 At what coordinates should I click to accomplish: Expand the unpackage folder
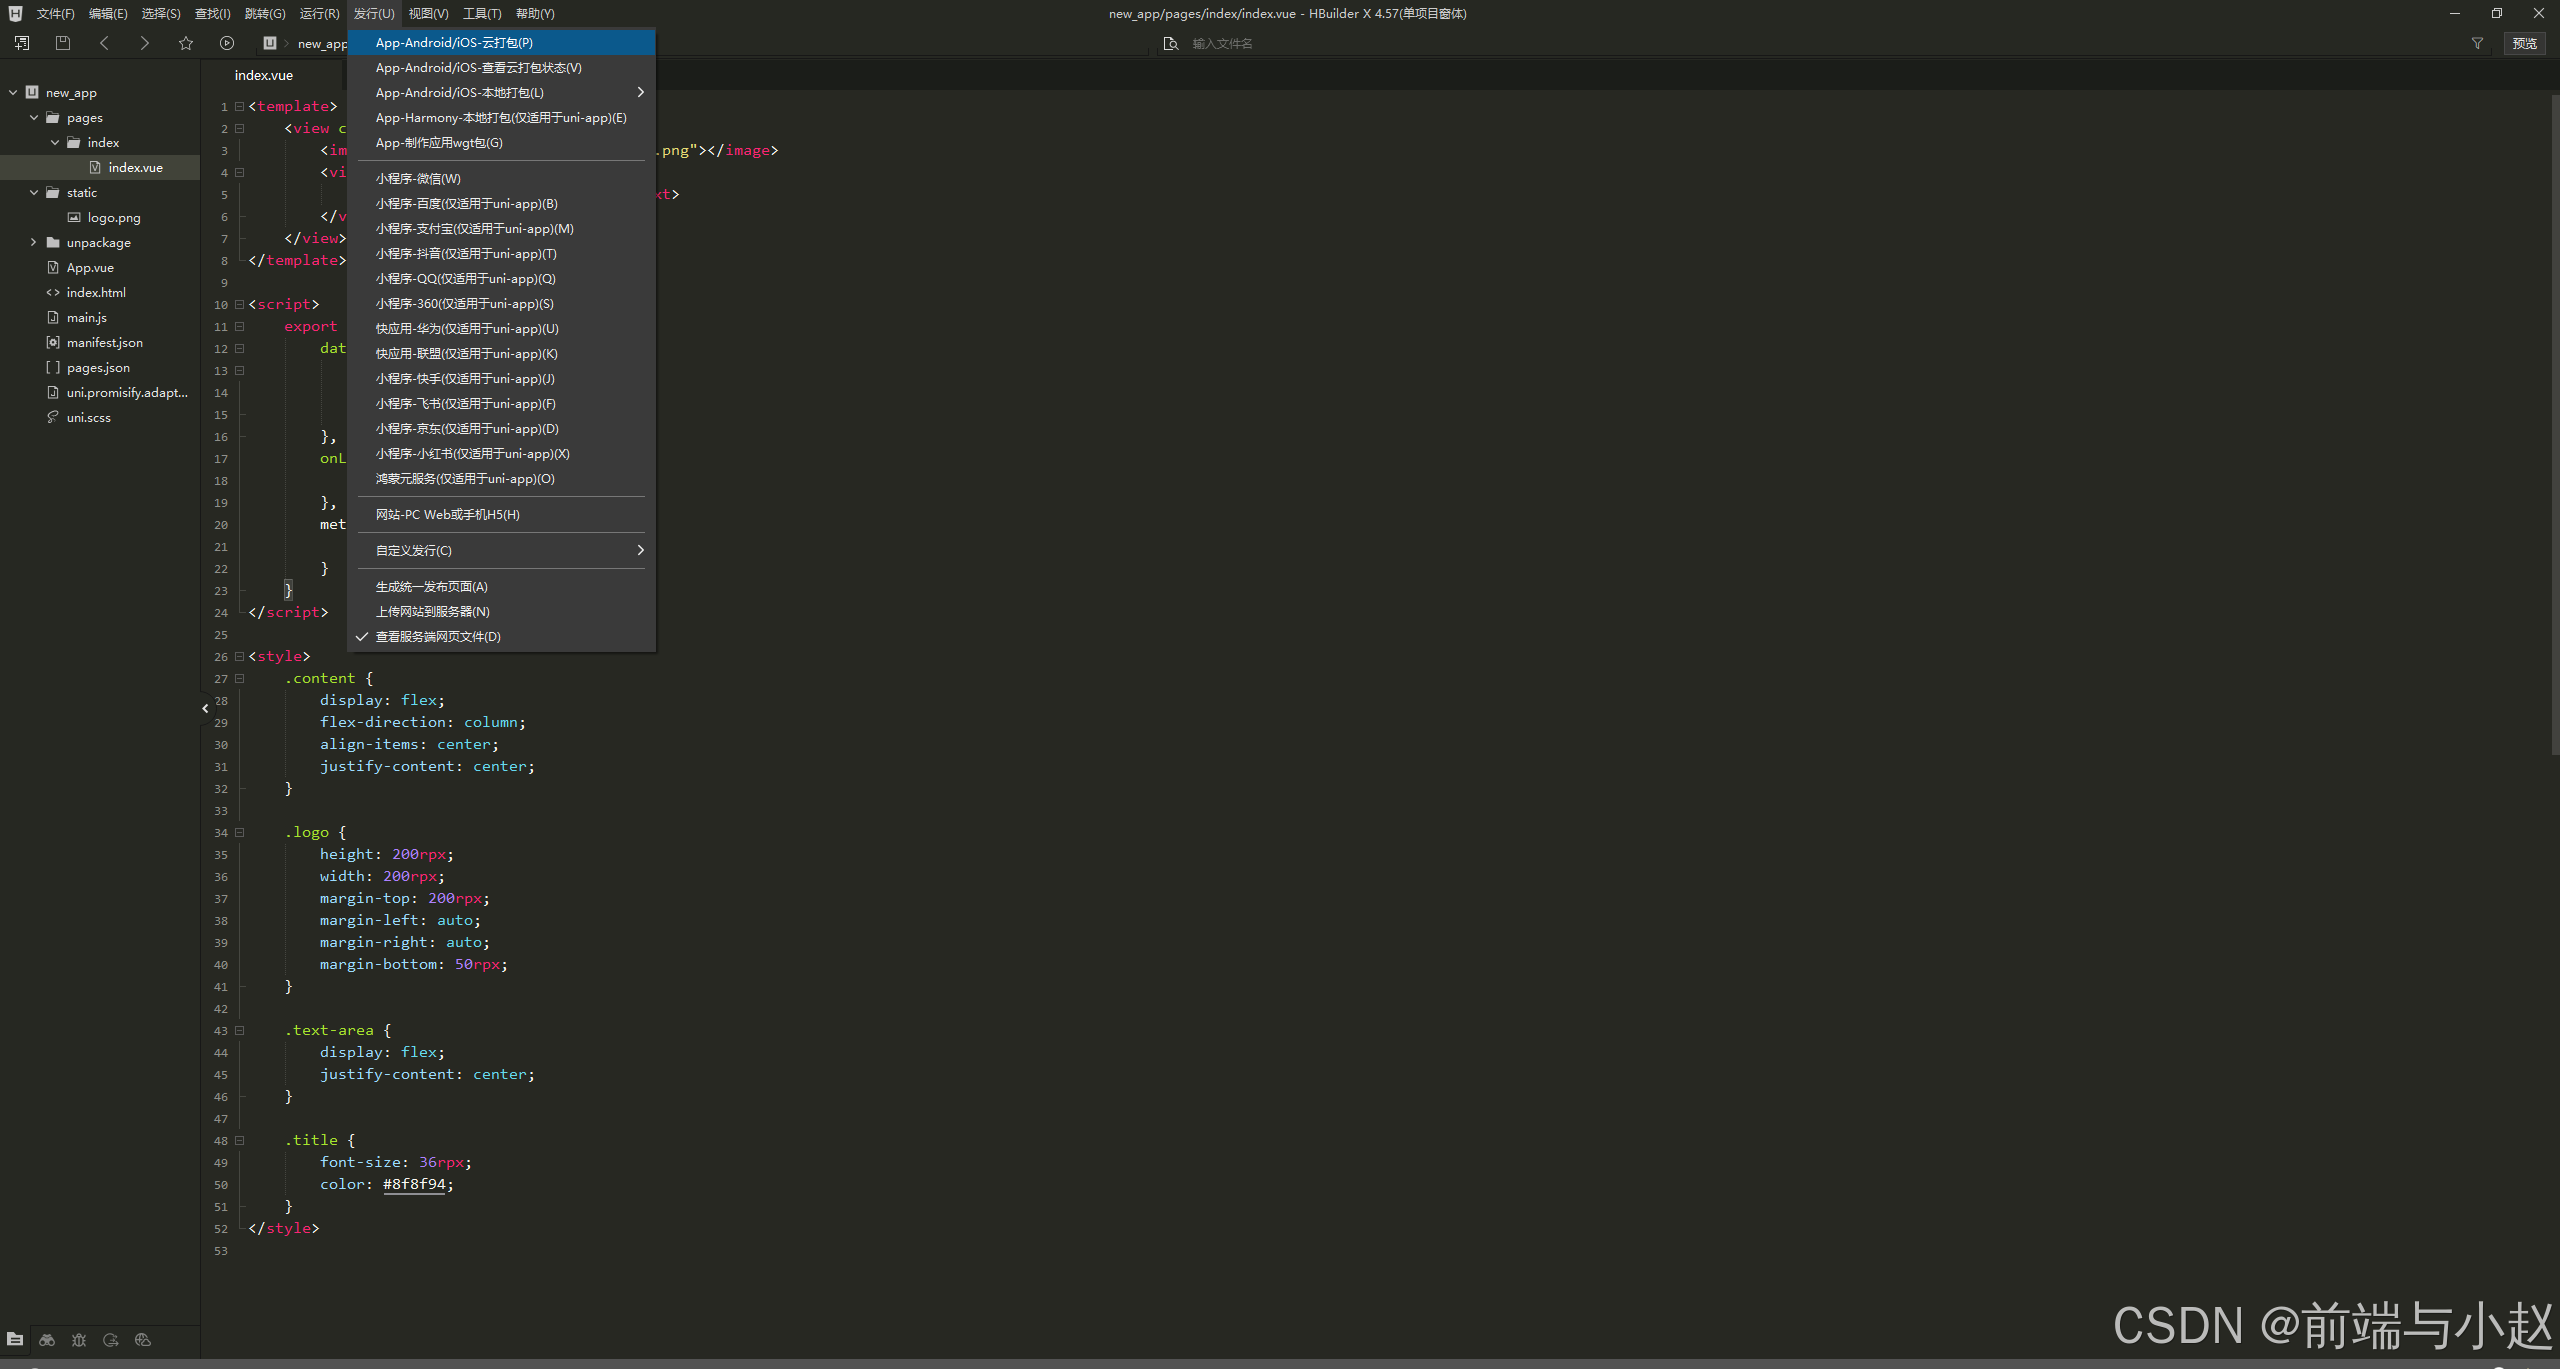click(x=33, y=243)
